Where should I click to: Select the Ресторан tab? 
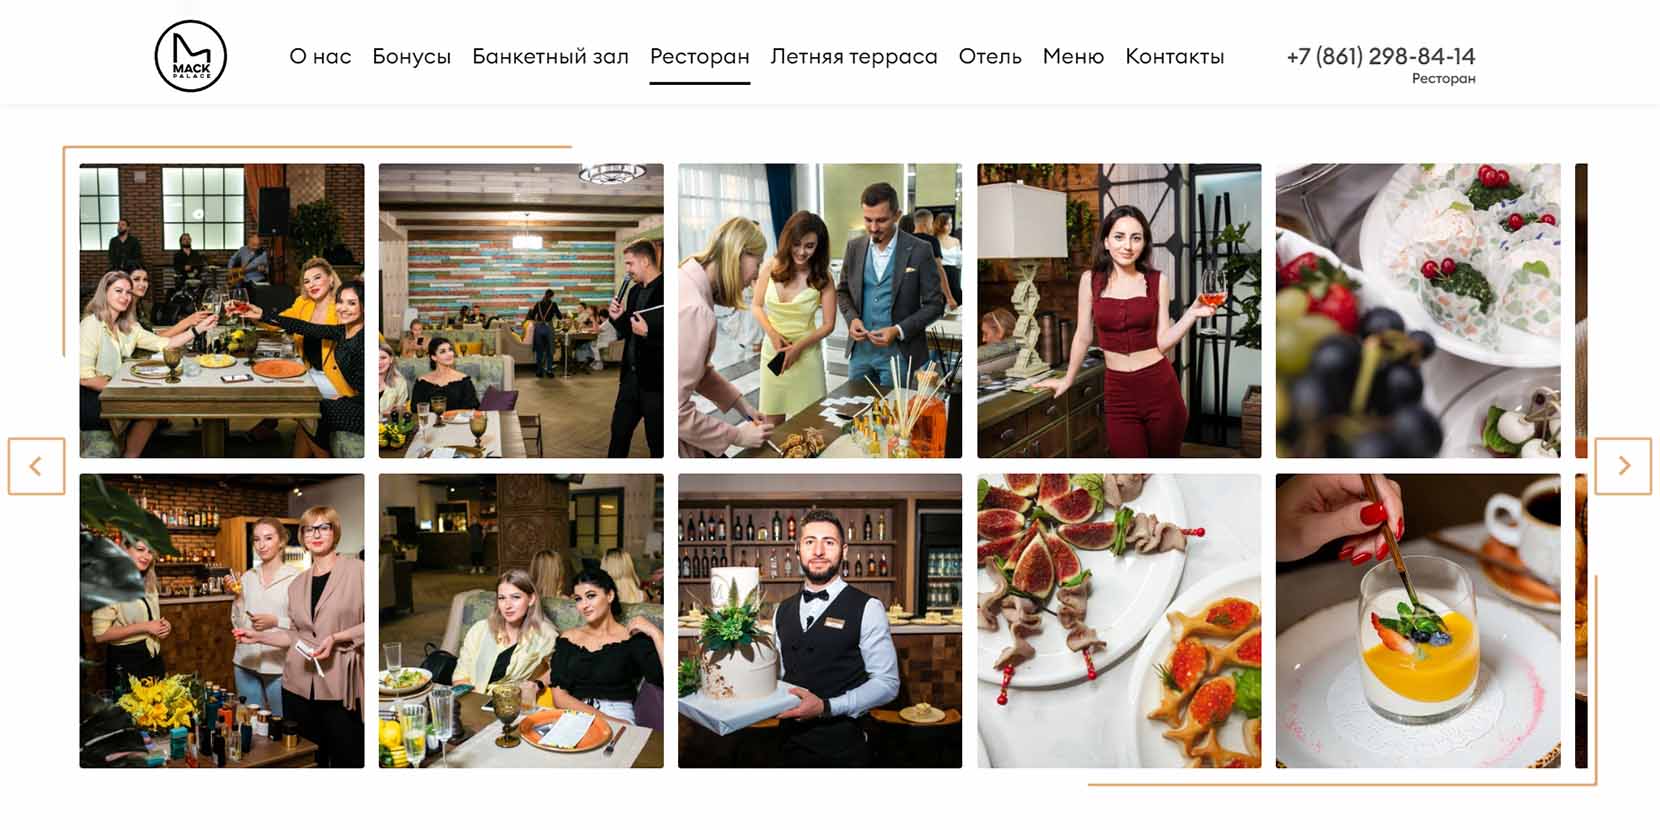pyautogui.click(x=700, y=56)
